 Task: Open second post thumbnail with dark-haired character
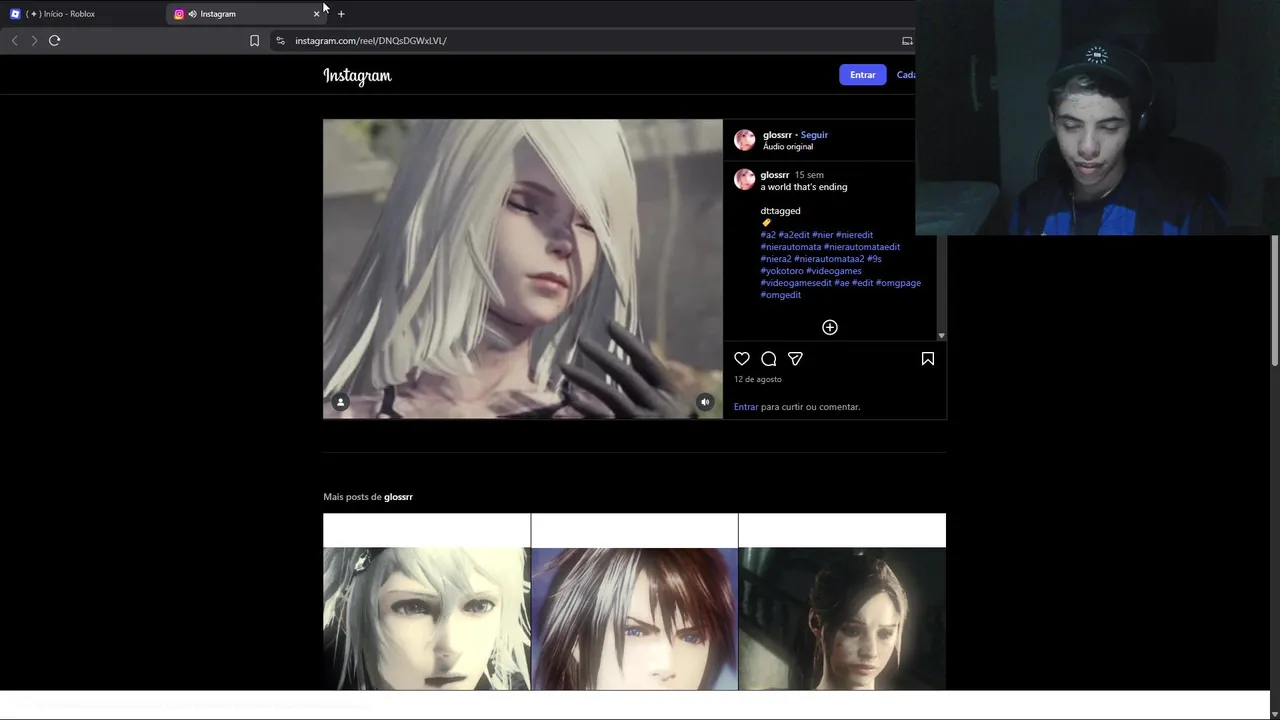pyautogui.click(x=635, y=602)
